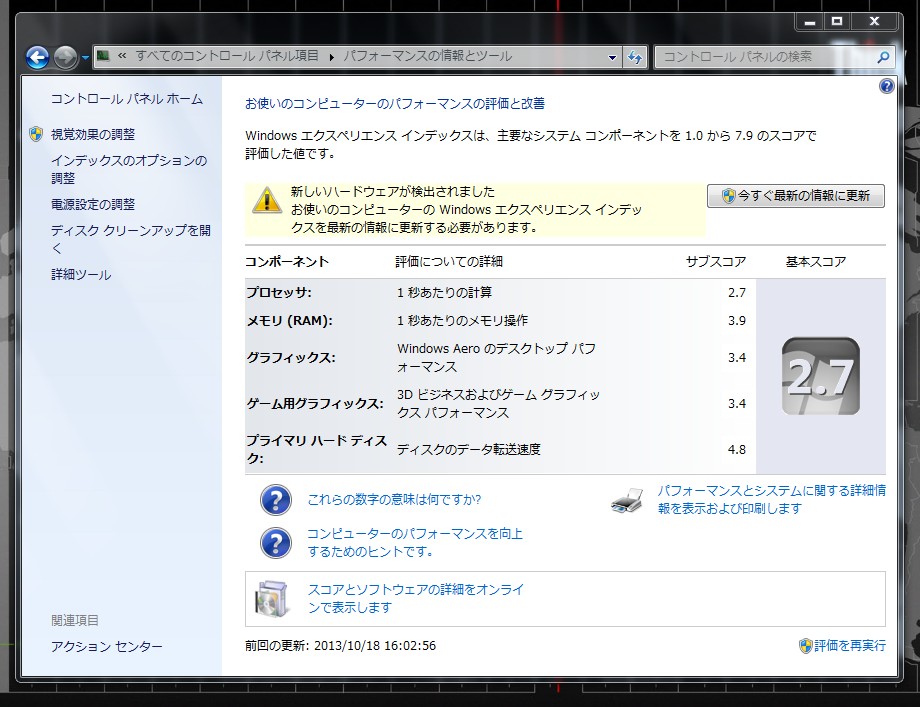The height and width of the screenshot is (707, 920).
Task: Open コントロール パネル ホーム
Action: pyautogui.click(x=127, y=99)
